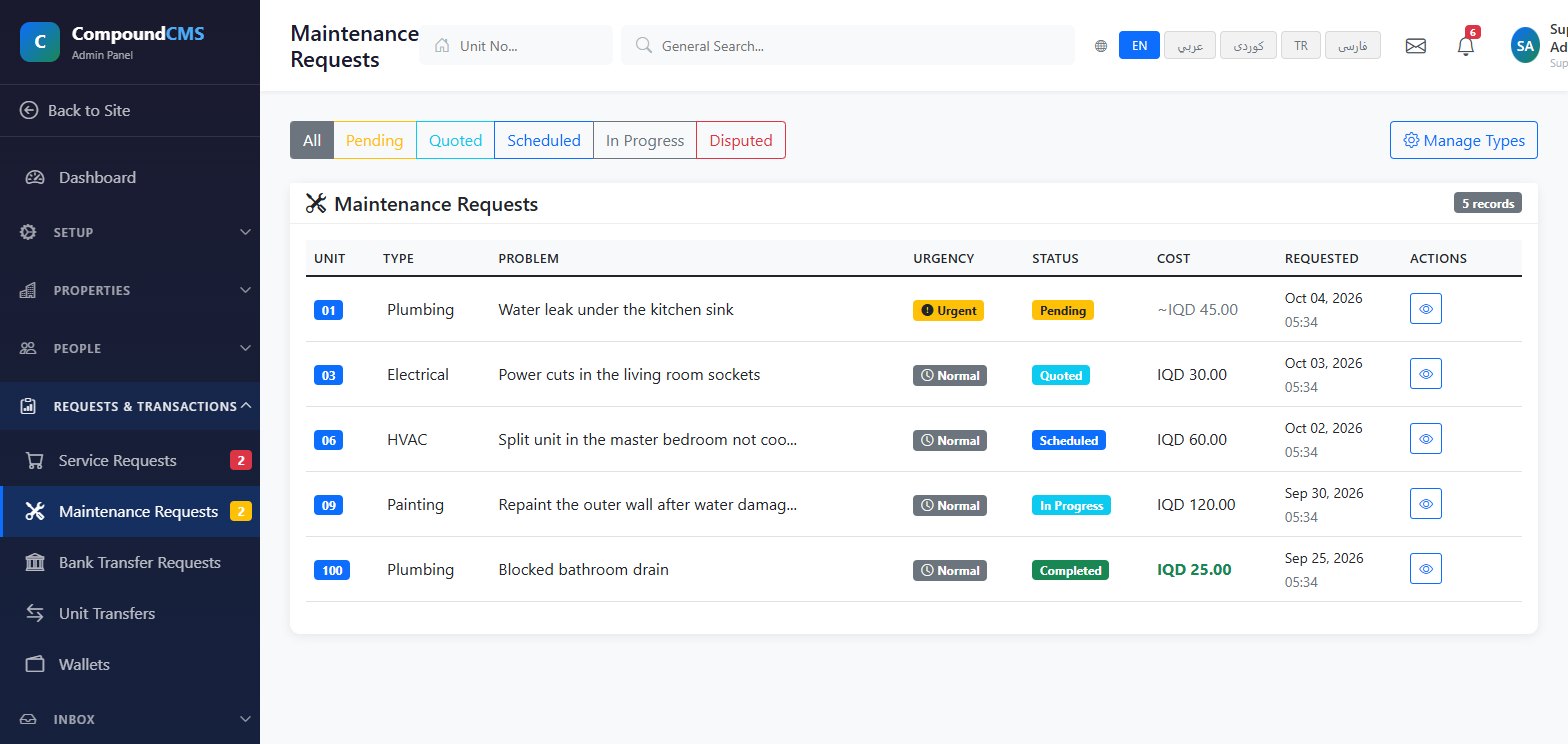This screenshot has width=1568, height=744.
Task: Expand the Properties sidebar section
Action: pyautogui.click(x=130, y=290)
